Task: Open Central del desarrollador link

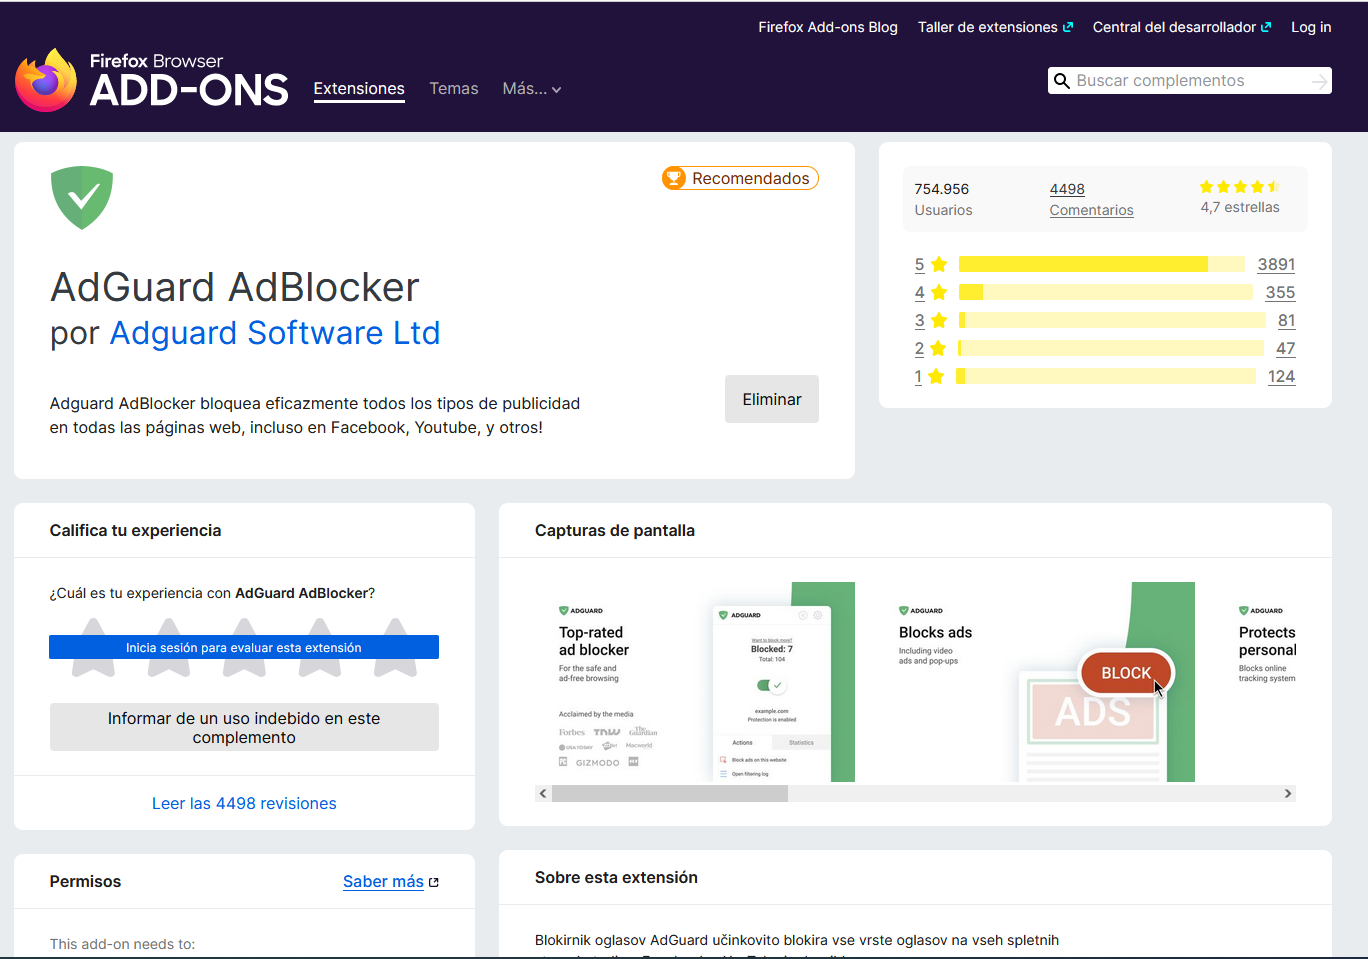Action: click(1182, 27)
